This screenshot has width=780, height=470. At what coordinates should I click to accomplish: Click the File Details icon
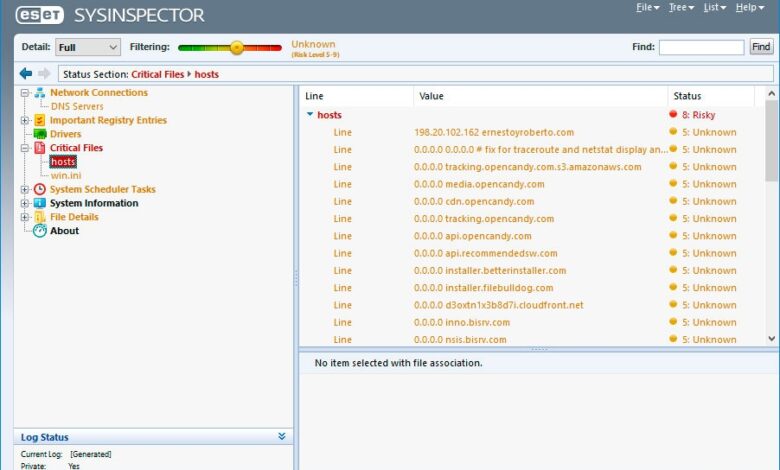click(40, 217)
